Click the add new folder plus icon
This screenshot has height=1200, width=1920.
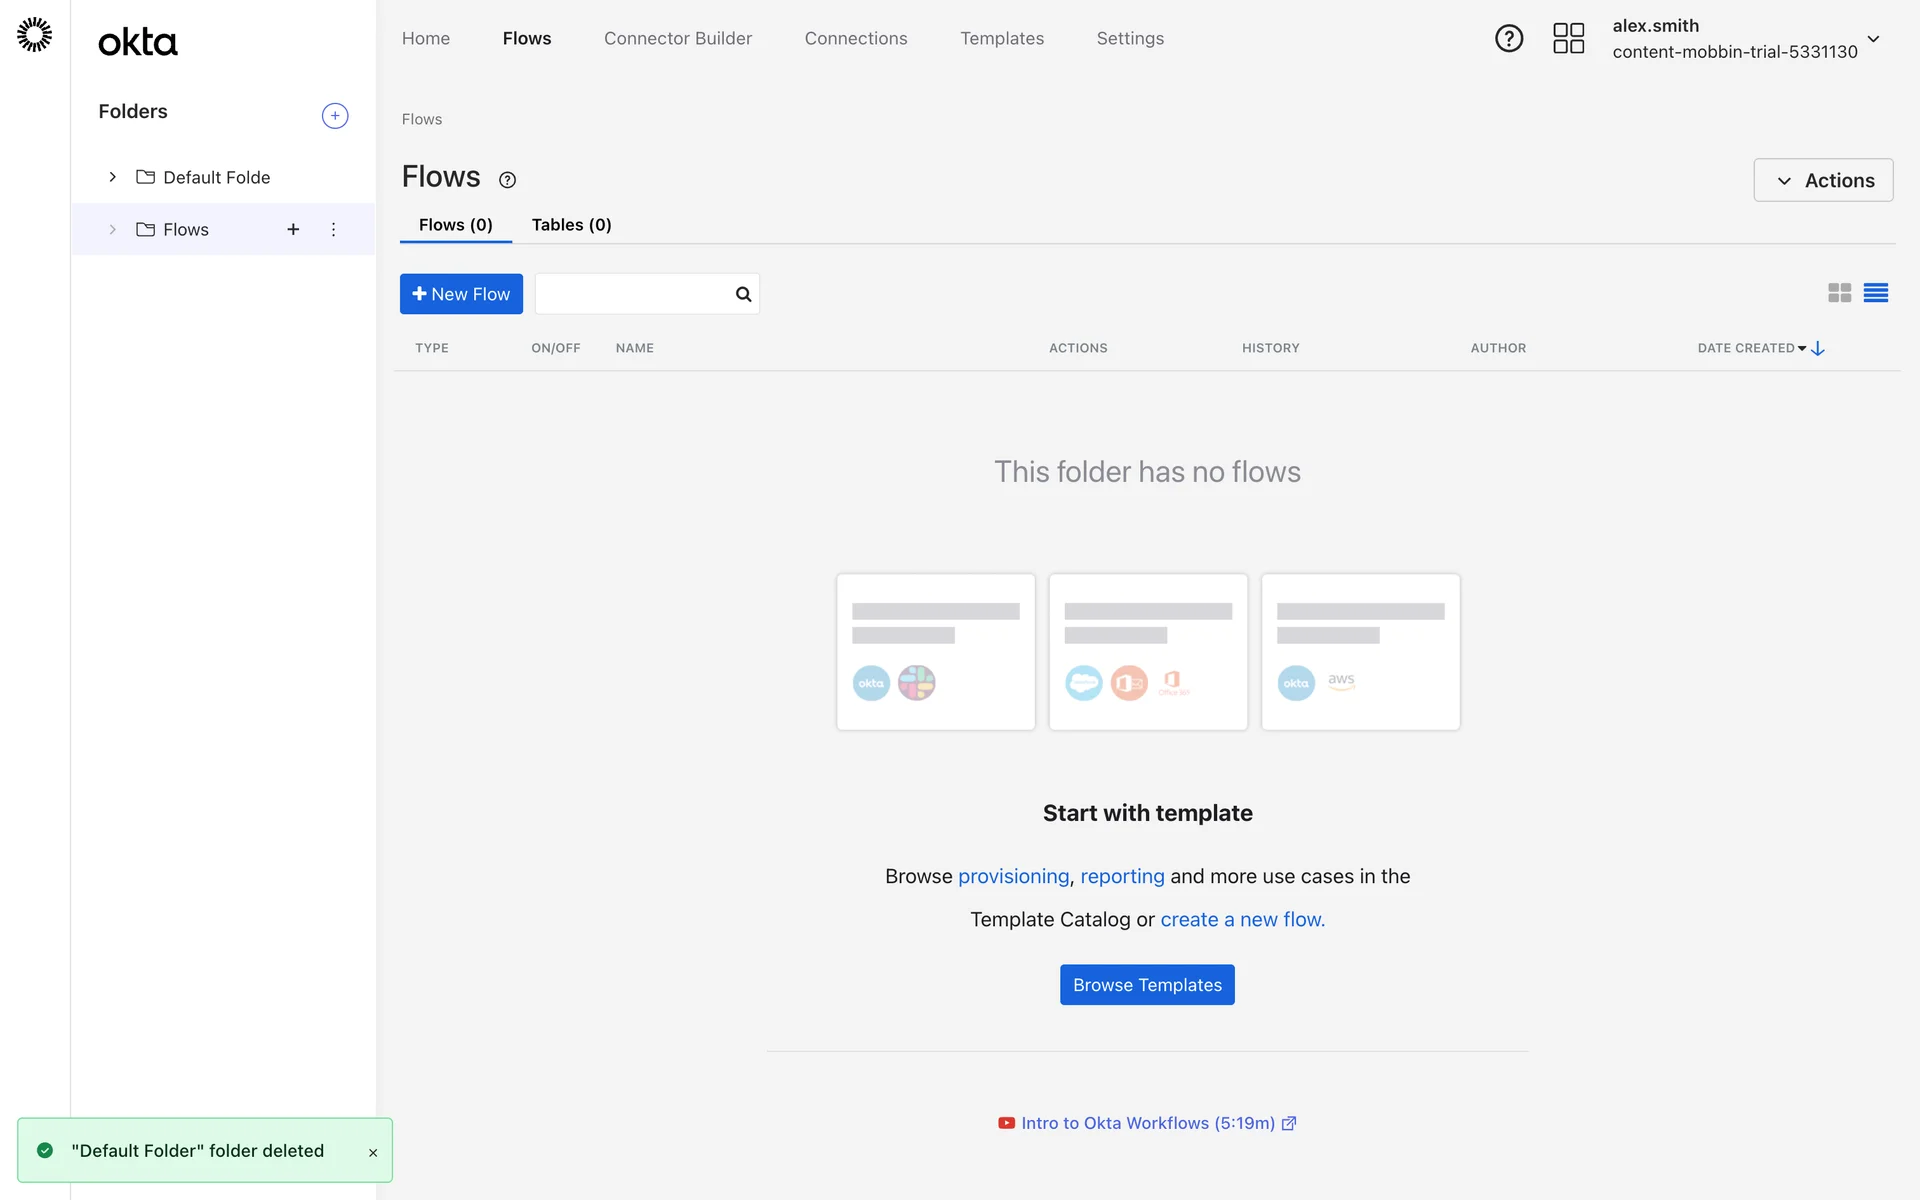pos(335,116)
